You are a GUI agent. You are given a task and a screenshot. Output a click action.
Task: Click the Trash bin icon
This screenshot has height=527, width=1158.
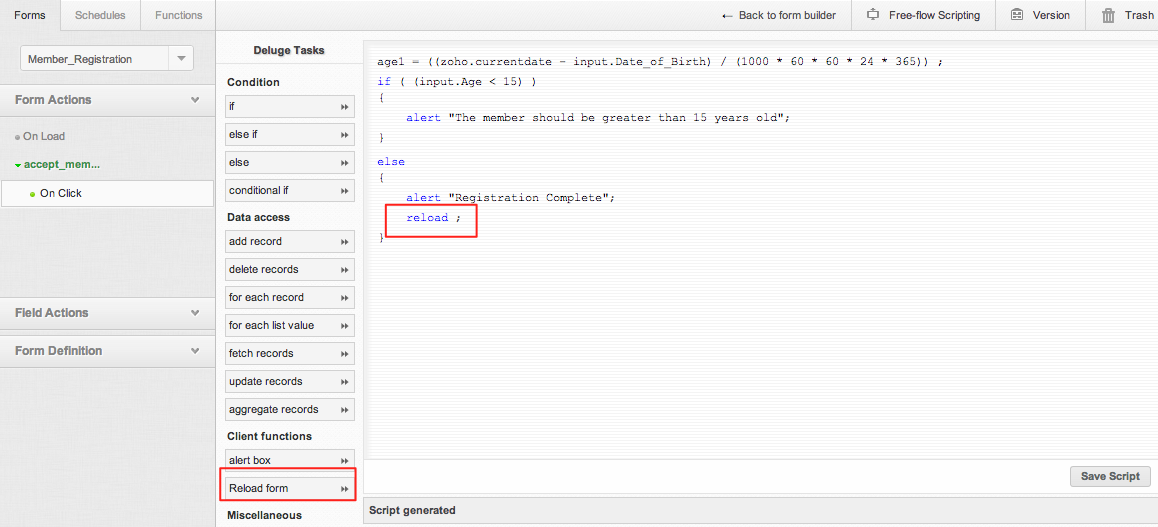pos(1108,15)
